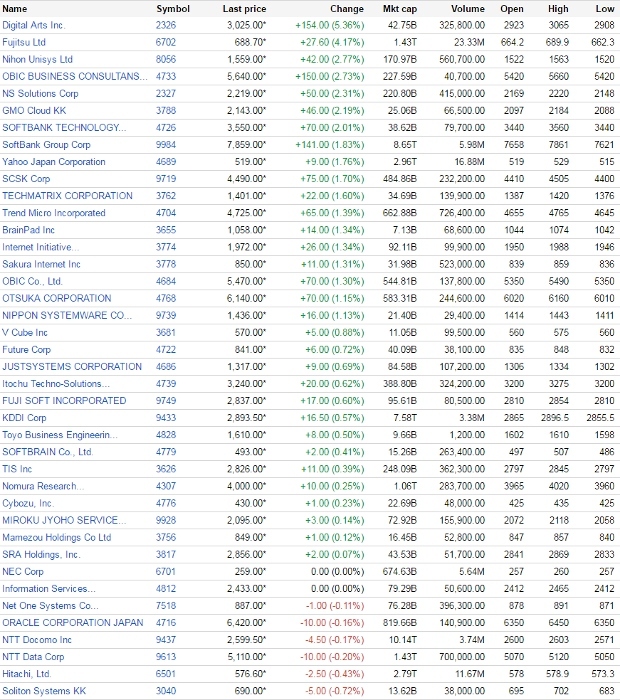Viewport: 620px width, 700px height.
Task: Sort by the Name column header
Action: pos(15,9)
